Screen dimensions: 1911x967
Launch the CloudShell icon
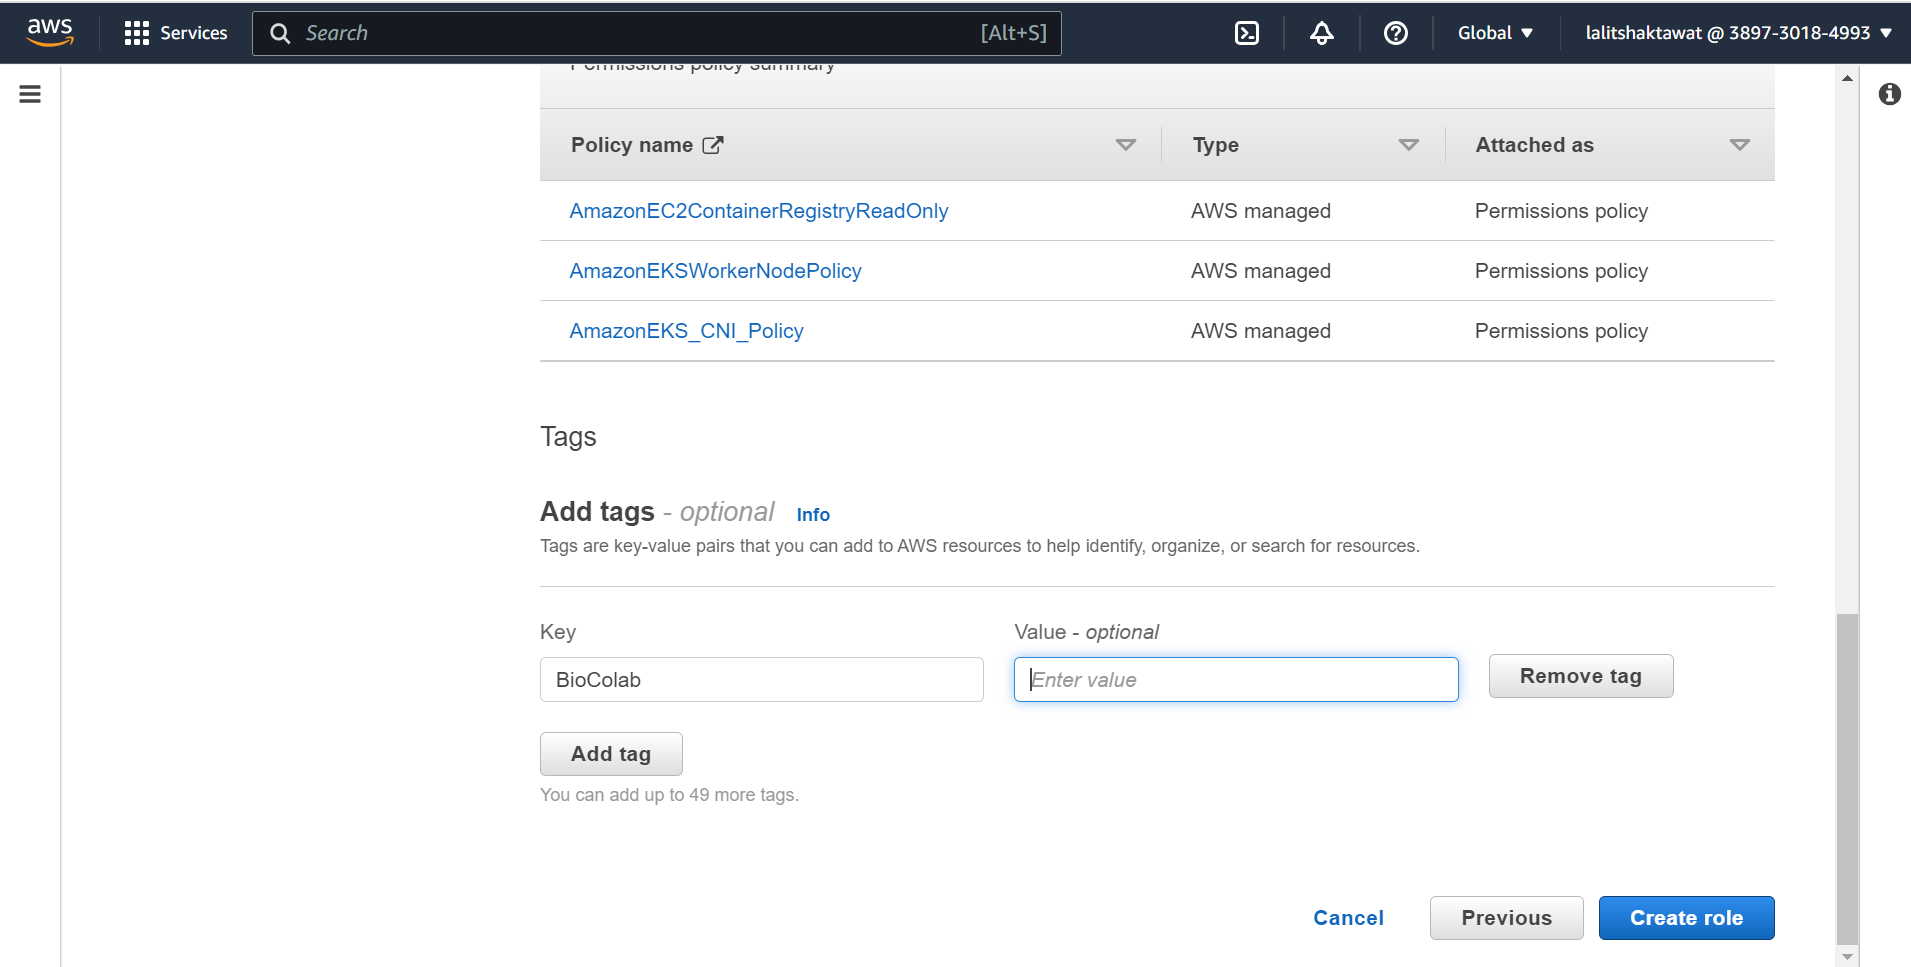[1247, 33]
